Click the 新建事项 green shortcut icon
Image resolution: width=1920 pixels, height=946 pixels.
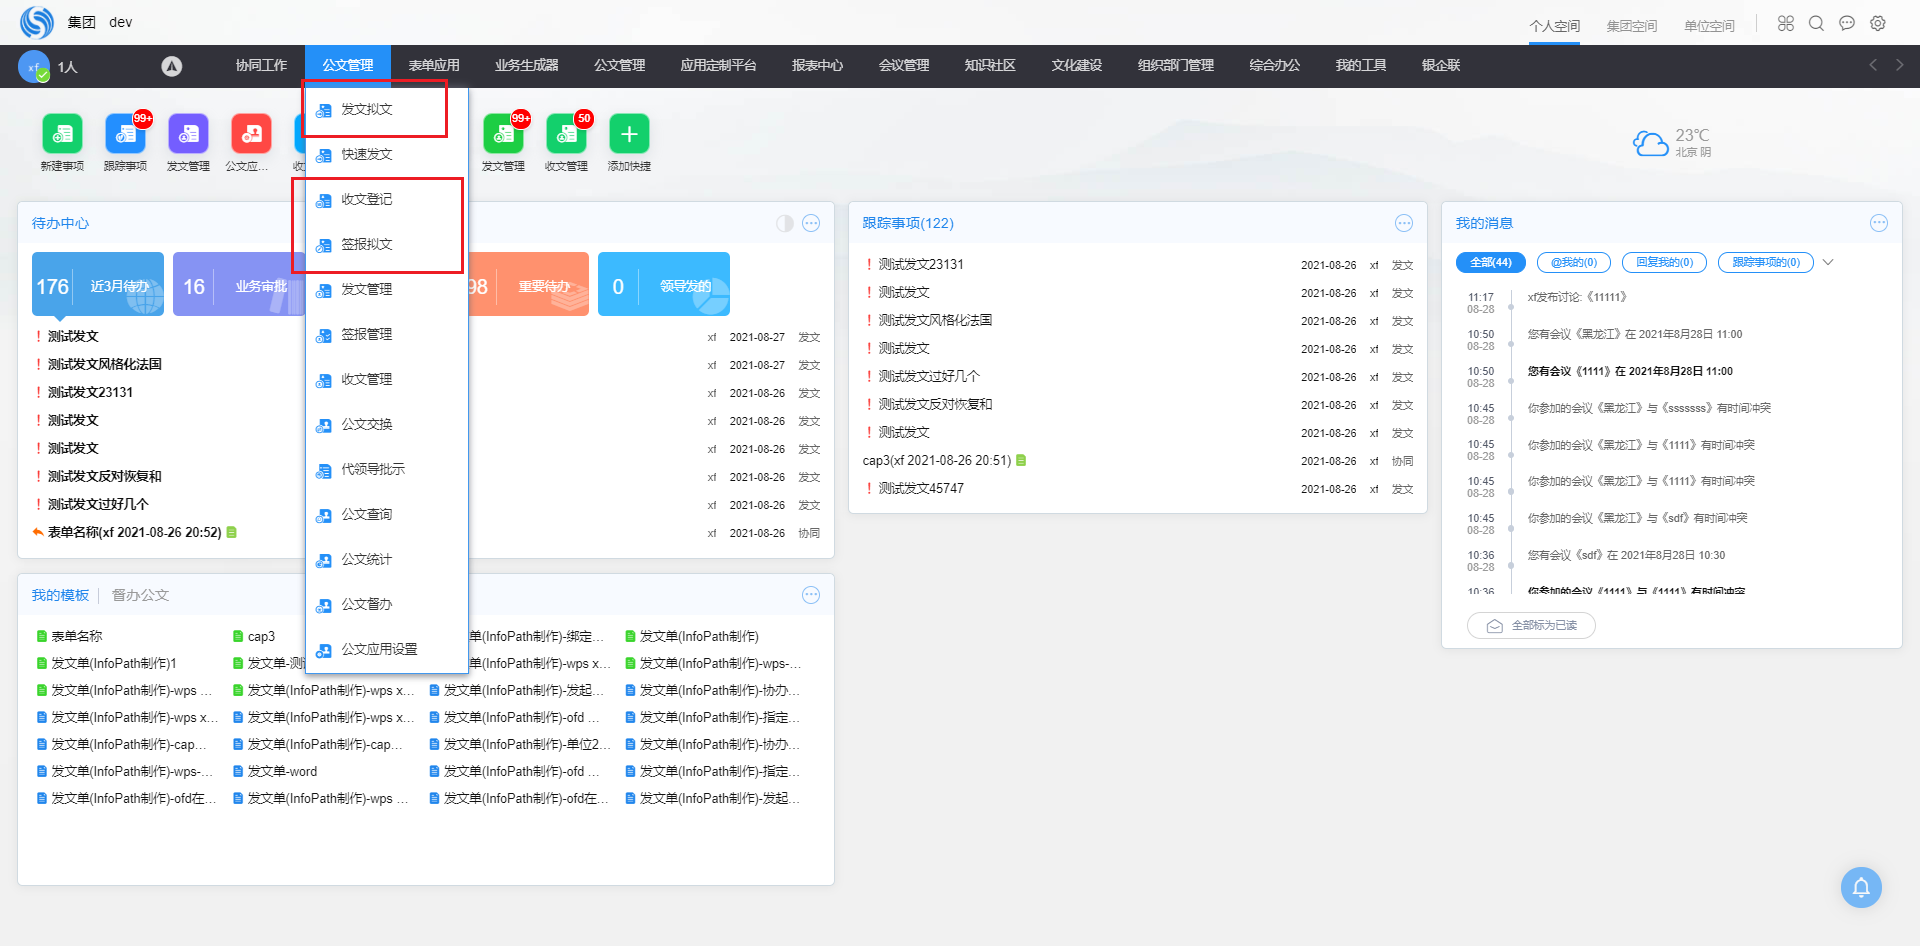[62, 134]
